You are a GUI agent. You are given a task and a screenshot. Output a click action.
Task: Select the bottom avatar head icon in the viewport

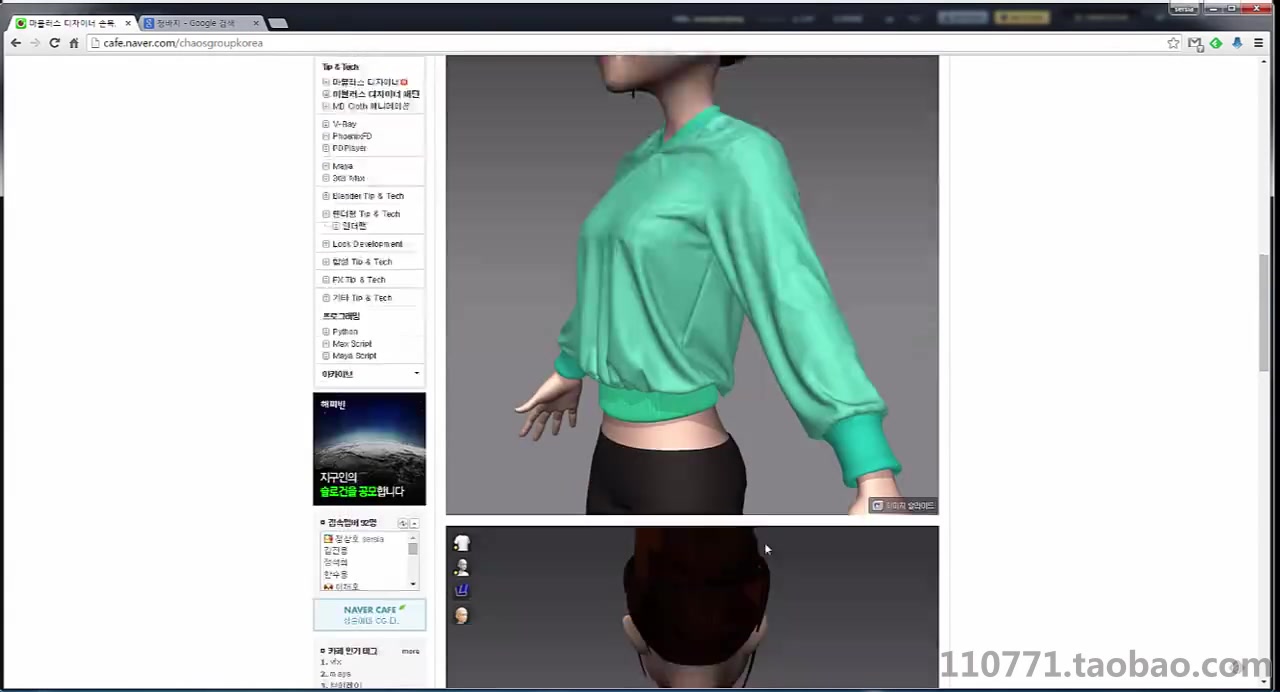(x=461, y=615)
